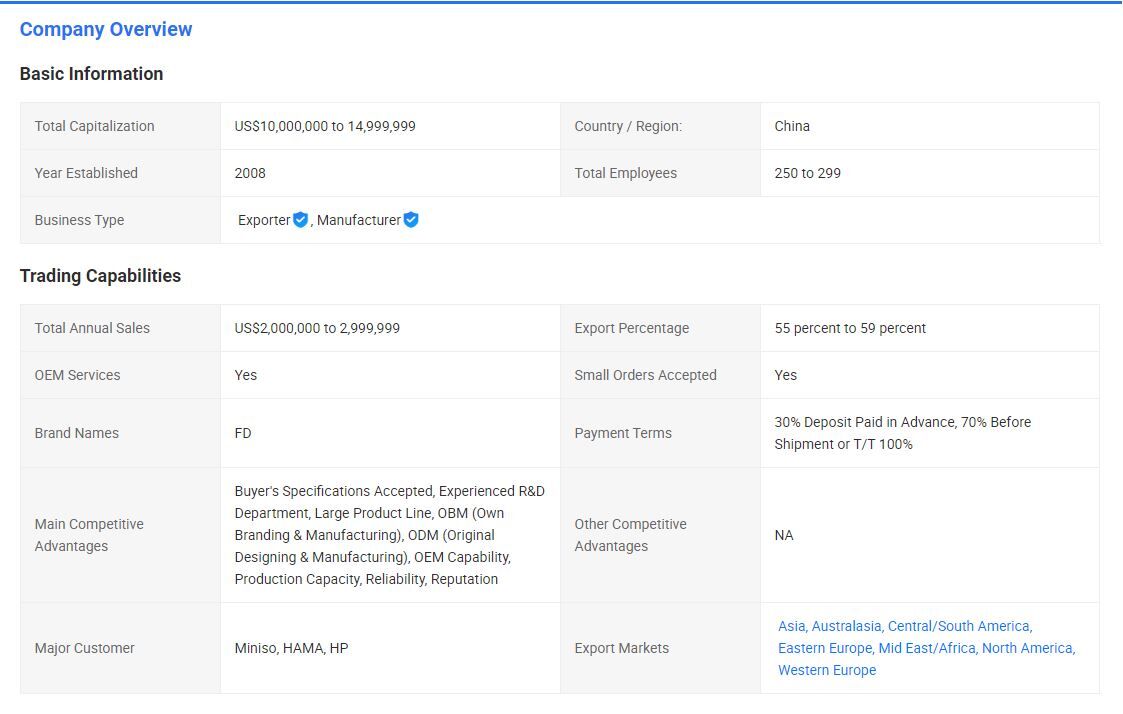Click the Manufacturer business type text
The image size is (1123, 714).
(358, 220)
